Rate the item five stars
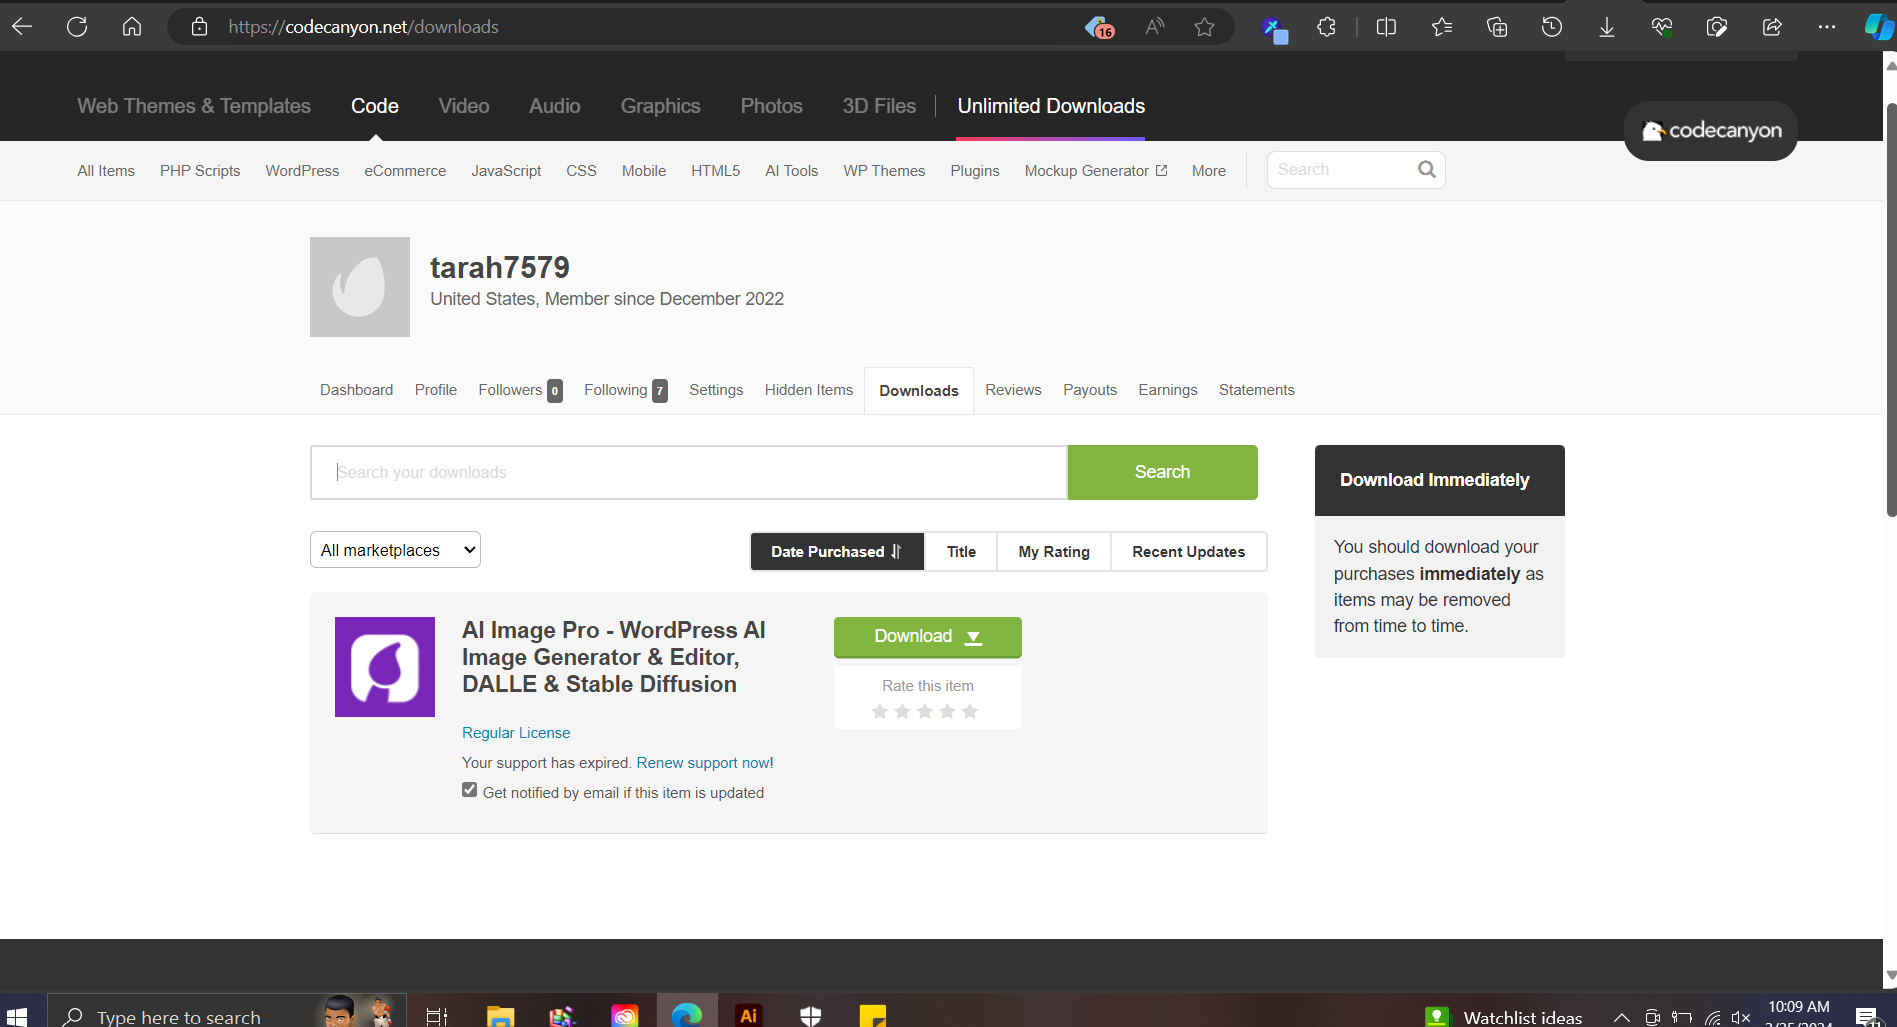 (970, 712)
